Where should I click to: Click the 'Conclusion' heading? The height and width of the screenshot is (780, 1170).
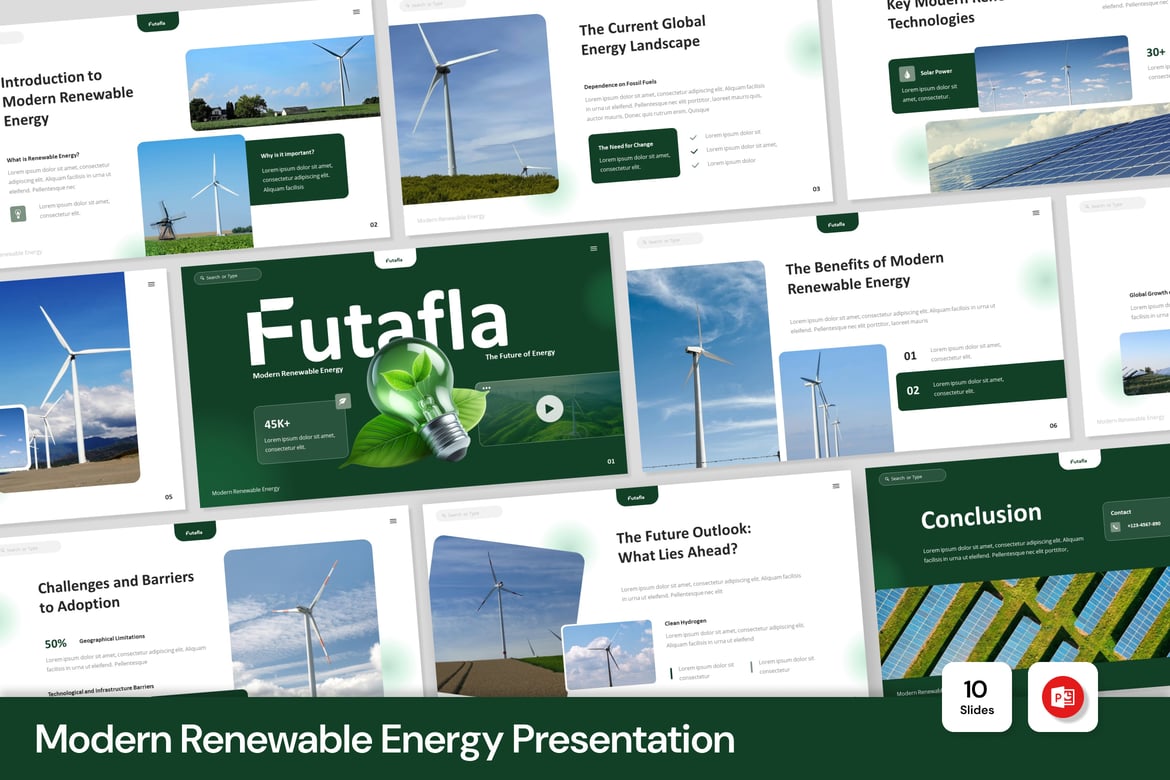pos(980,517)
